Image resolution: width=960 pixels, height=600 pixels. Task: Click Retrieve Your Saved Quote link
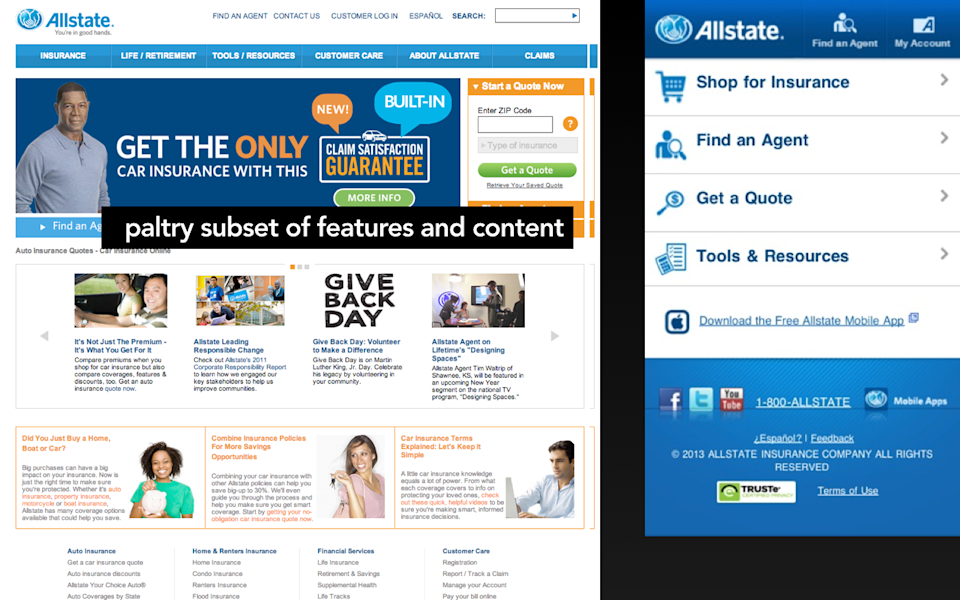pyautogui.click(x=525, y=185)
